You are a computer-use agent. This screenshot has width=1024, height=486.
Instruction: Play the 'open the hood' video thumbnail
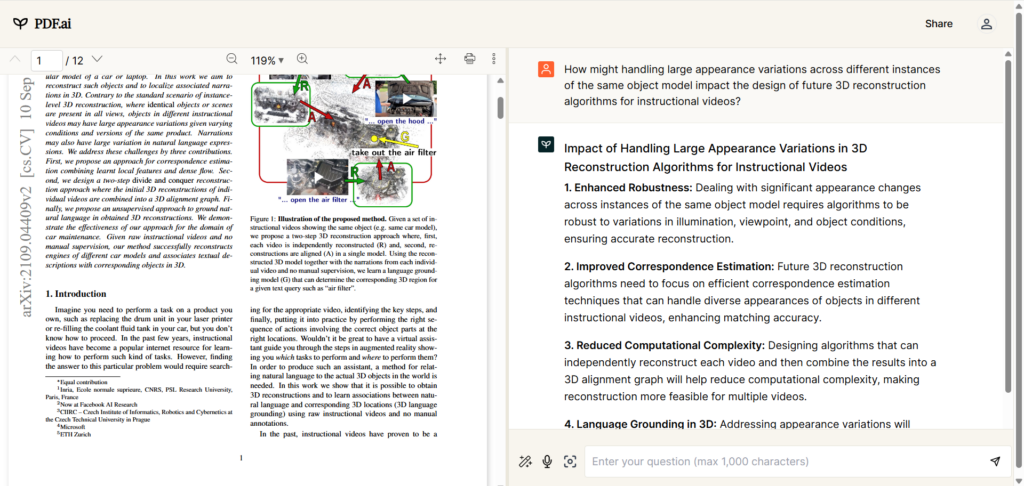pyautogui.click(x=406, y=99)
